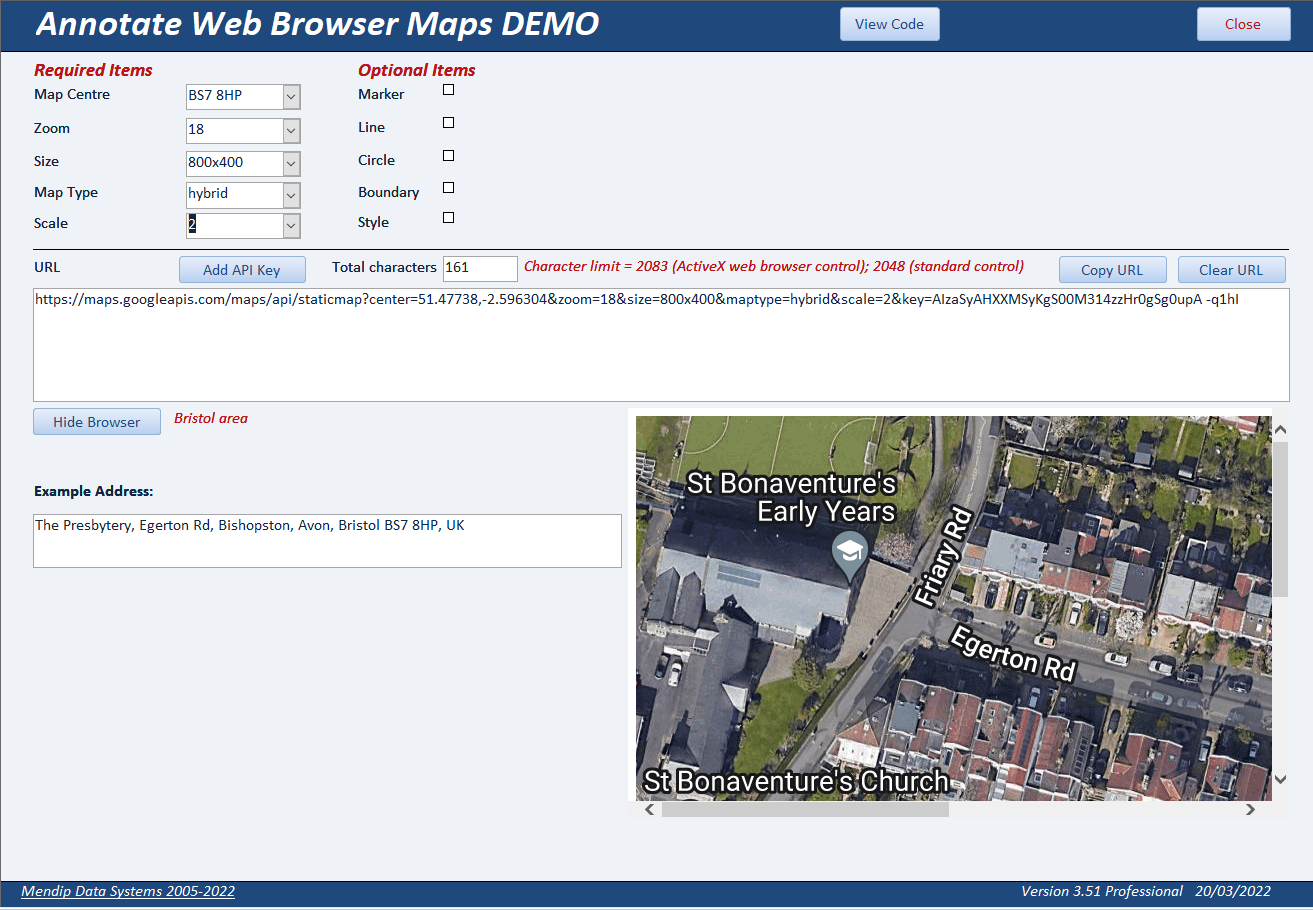Click the Example Address text box
Image resolution: width=1313 pixels, height=910 pixels.
(327, 541)
